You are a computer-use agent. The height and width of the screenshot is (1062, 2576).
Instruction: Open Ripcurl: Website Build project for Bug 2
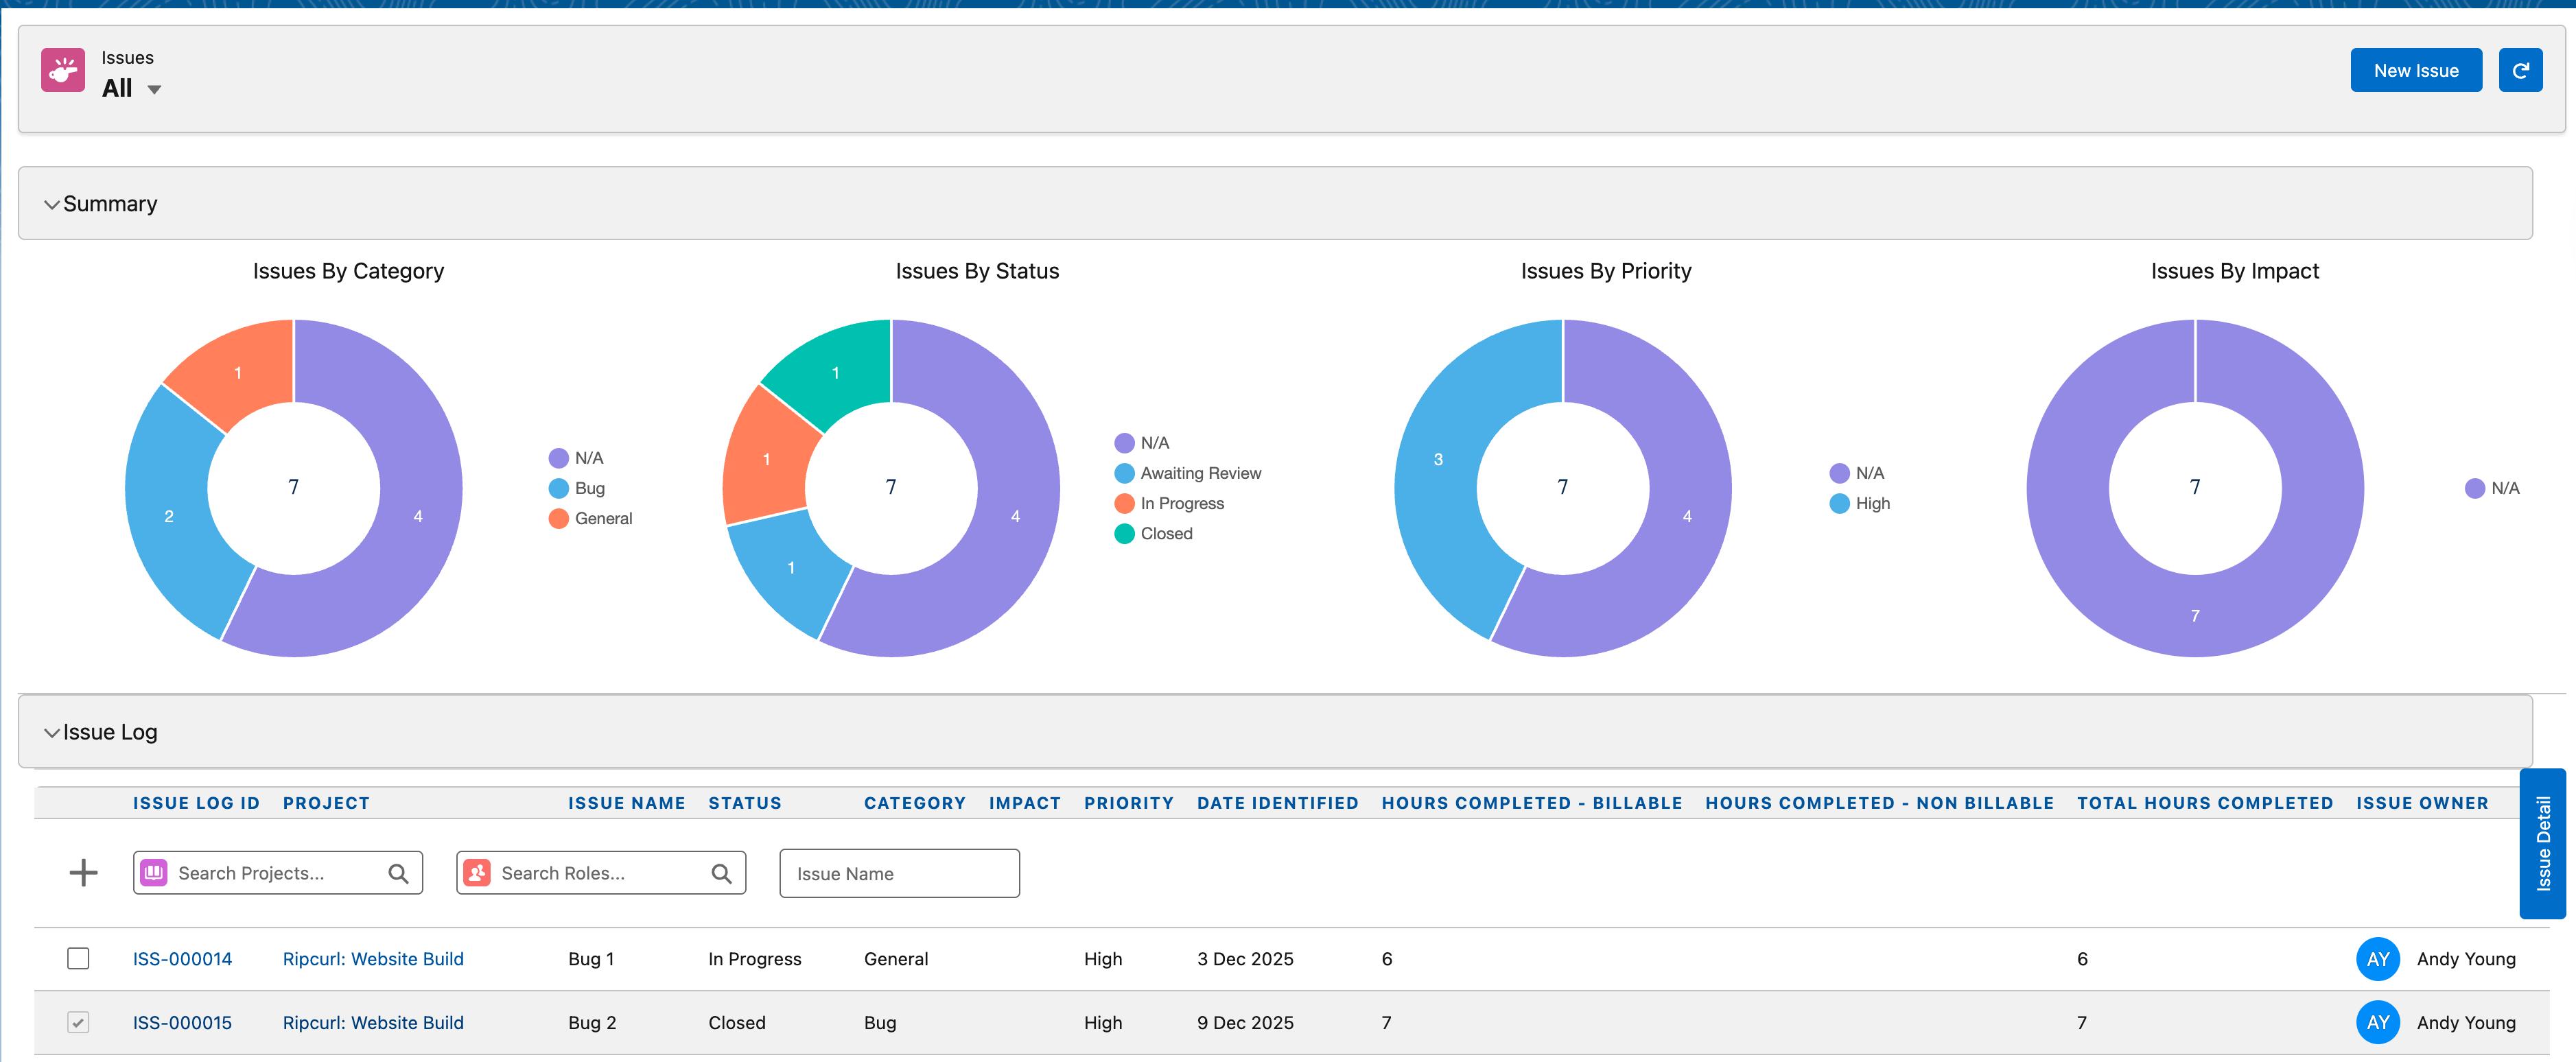coord(373,1023)
